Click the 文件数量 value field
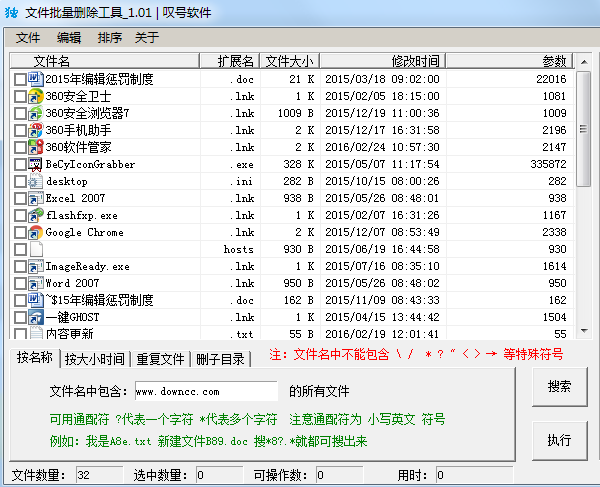The height and width of the screenshot is (487, 600). coord(99,475)
